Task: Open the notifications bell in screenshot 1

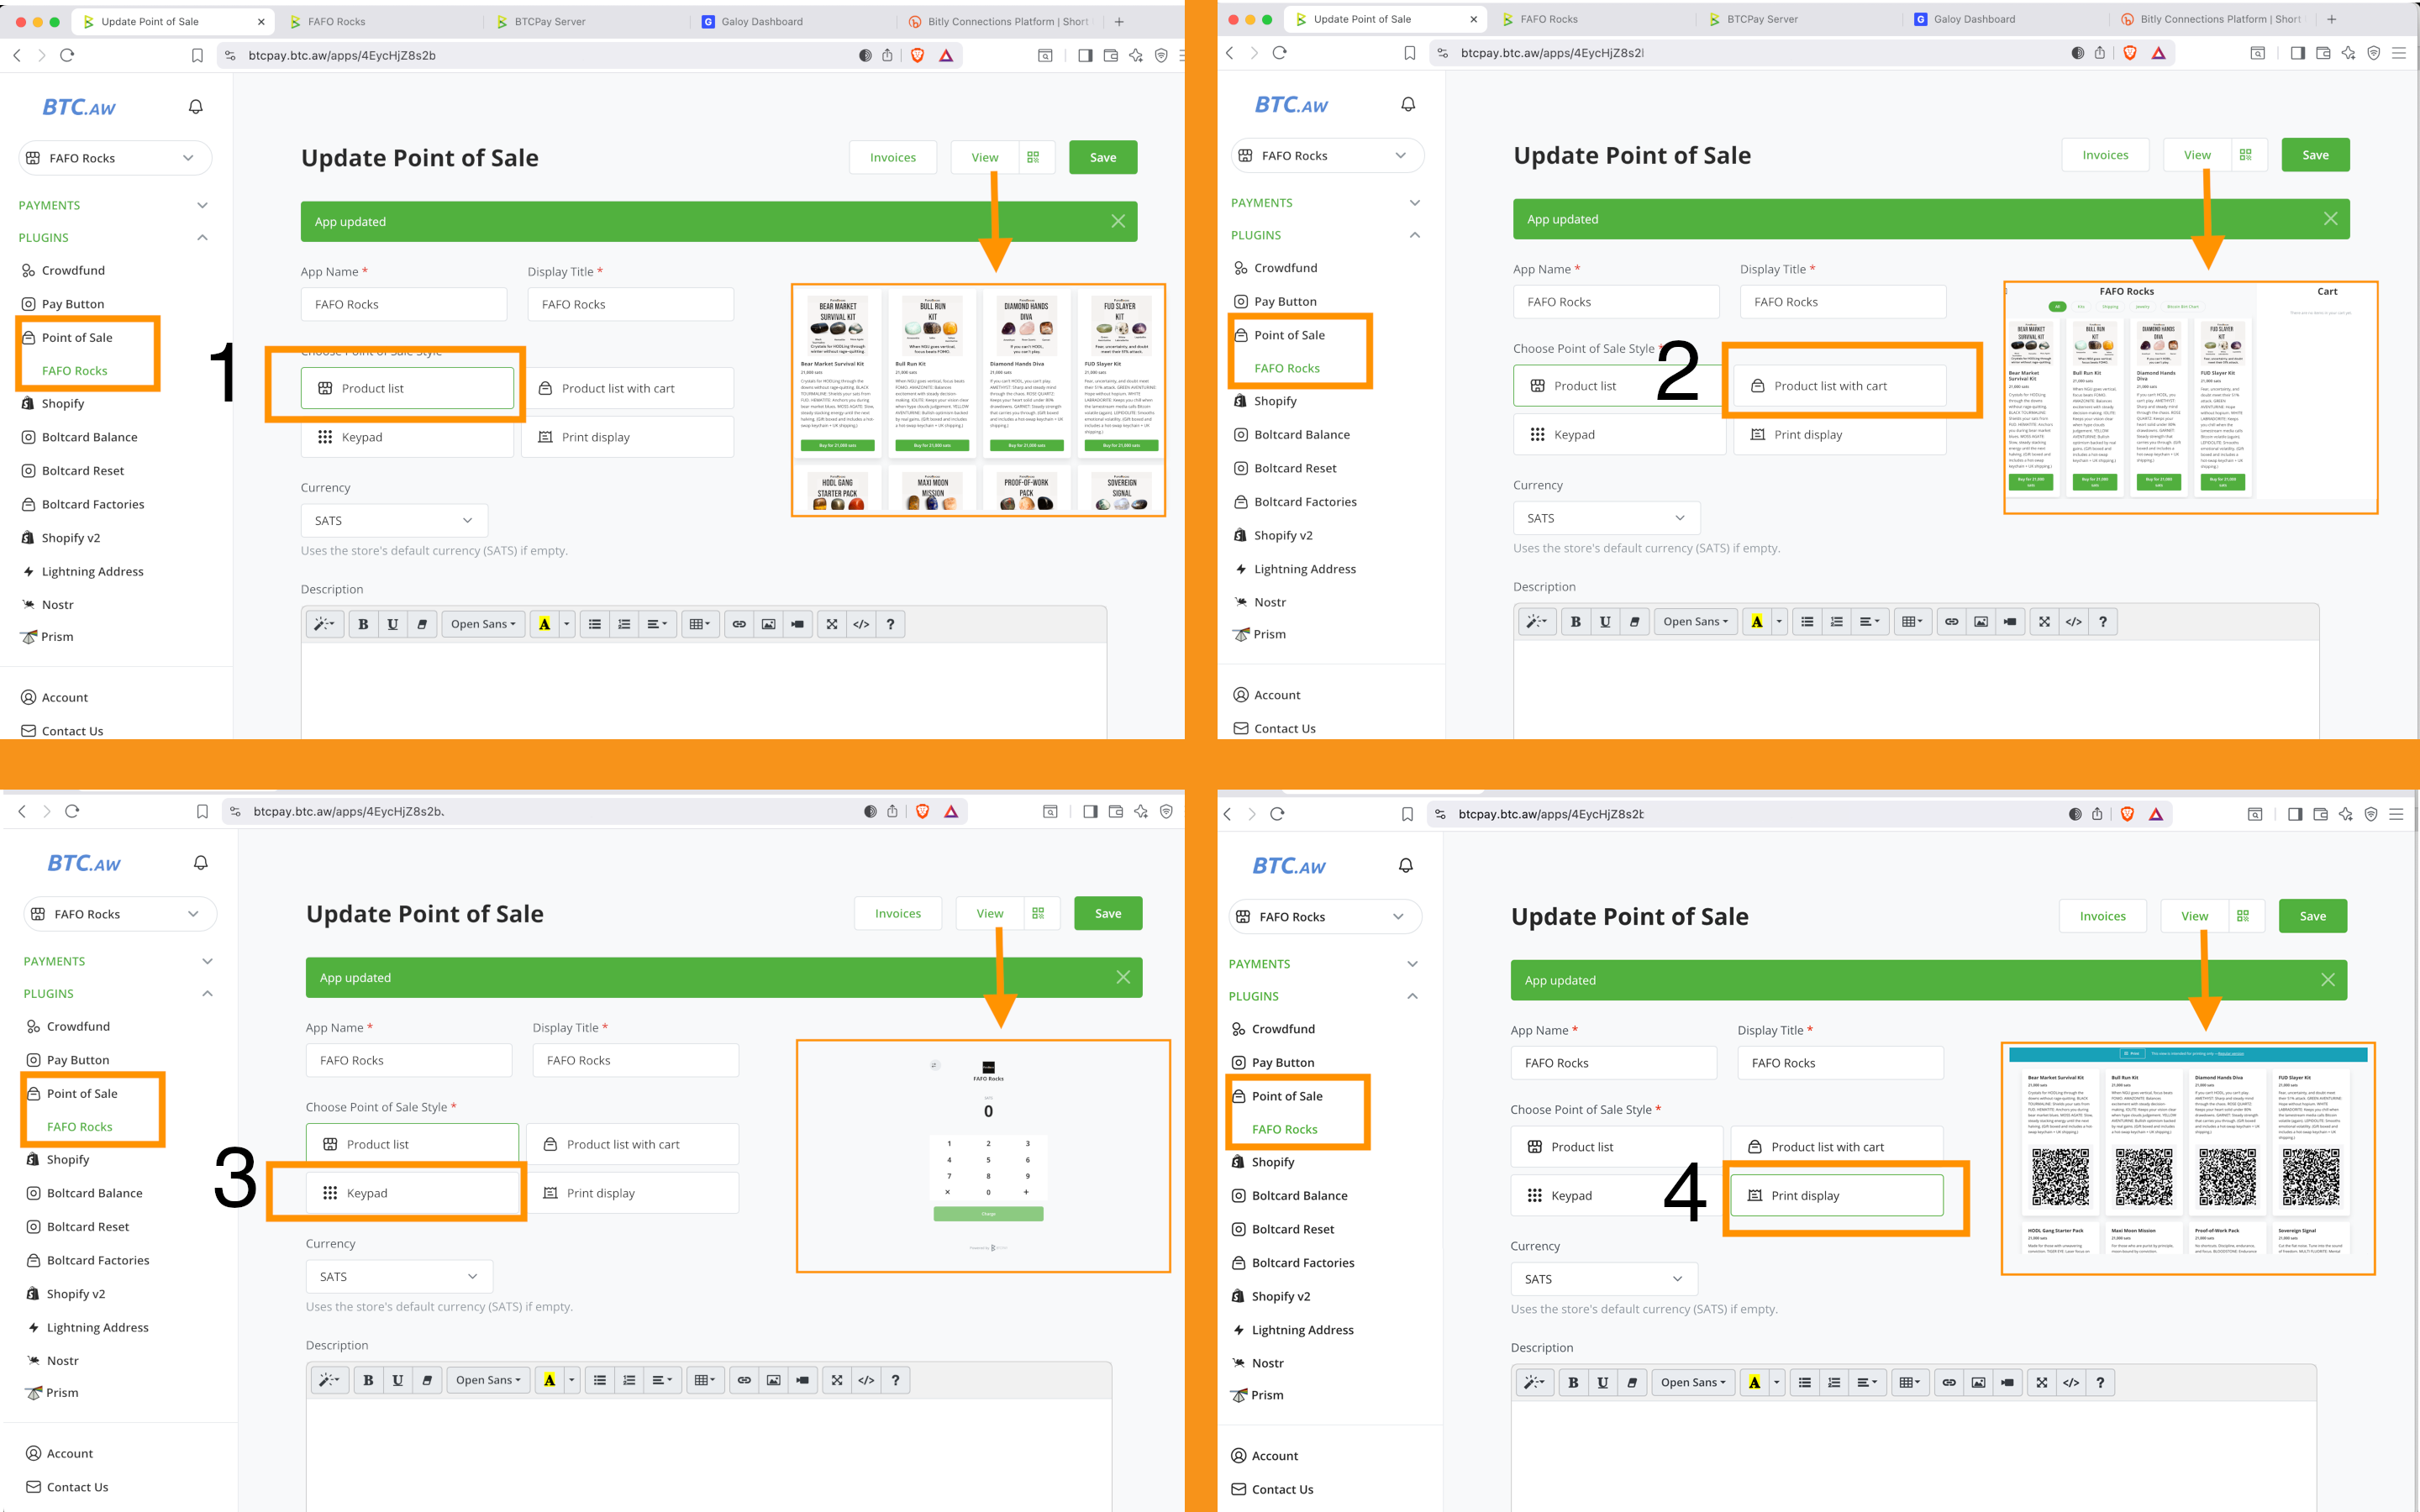Action: tap(196, 107)
